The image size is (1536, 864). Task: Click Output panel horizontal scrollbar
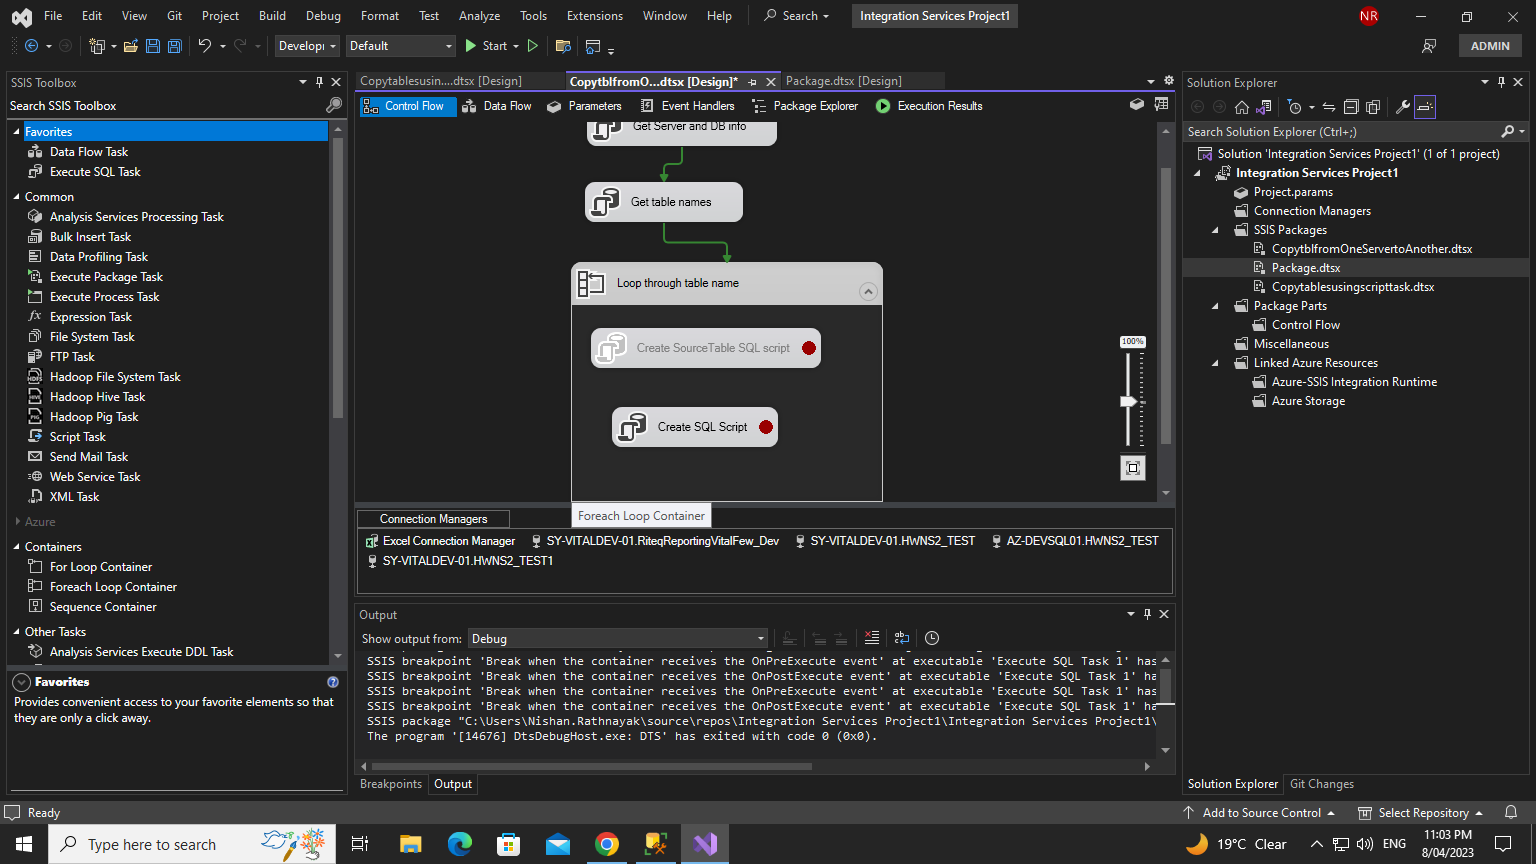point(590,767)
